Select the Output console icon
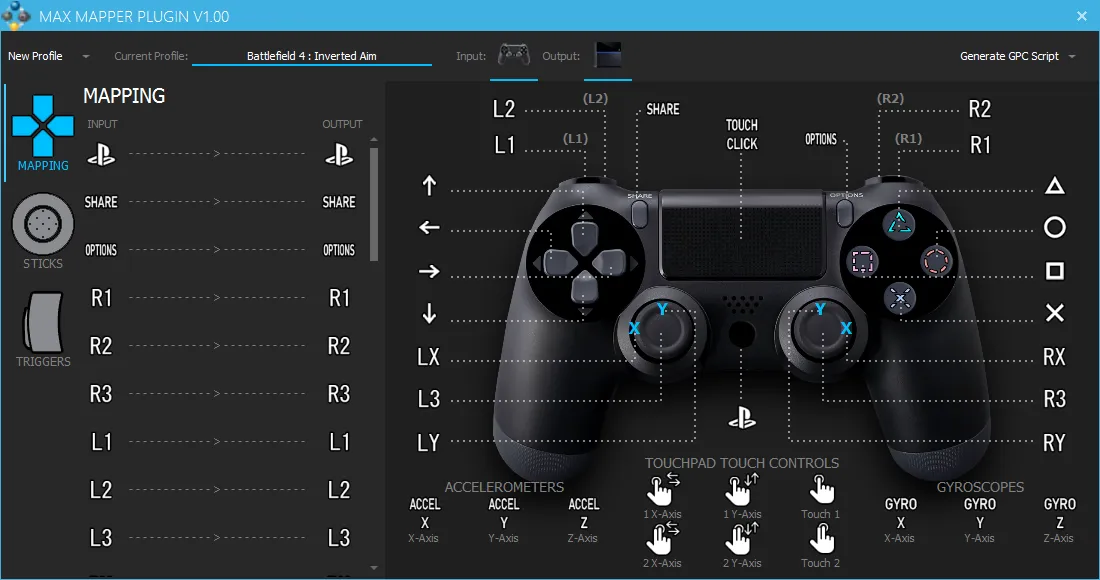This screenshot has width=1100, height=580. coord(608,55)
